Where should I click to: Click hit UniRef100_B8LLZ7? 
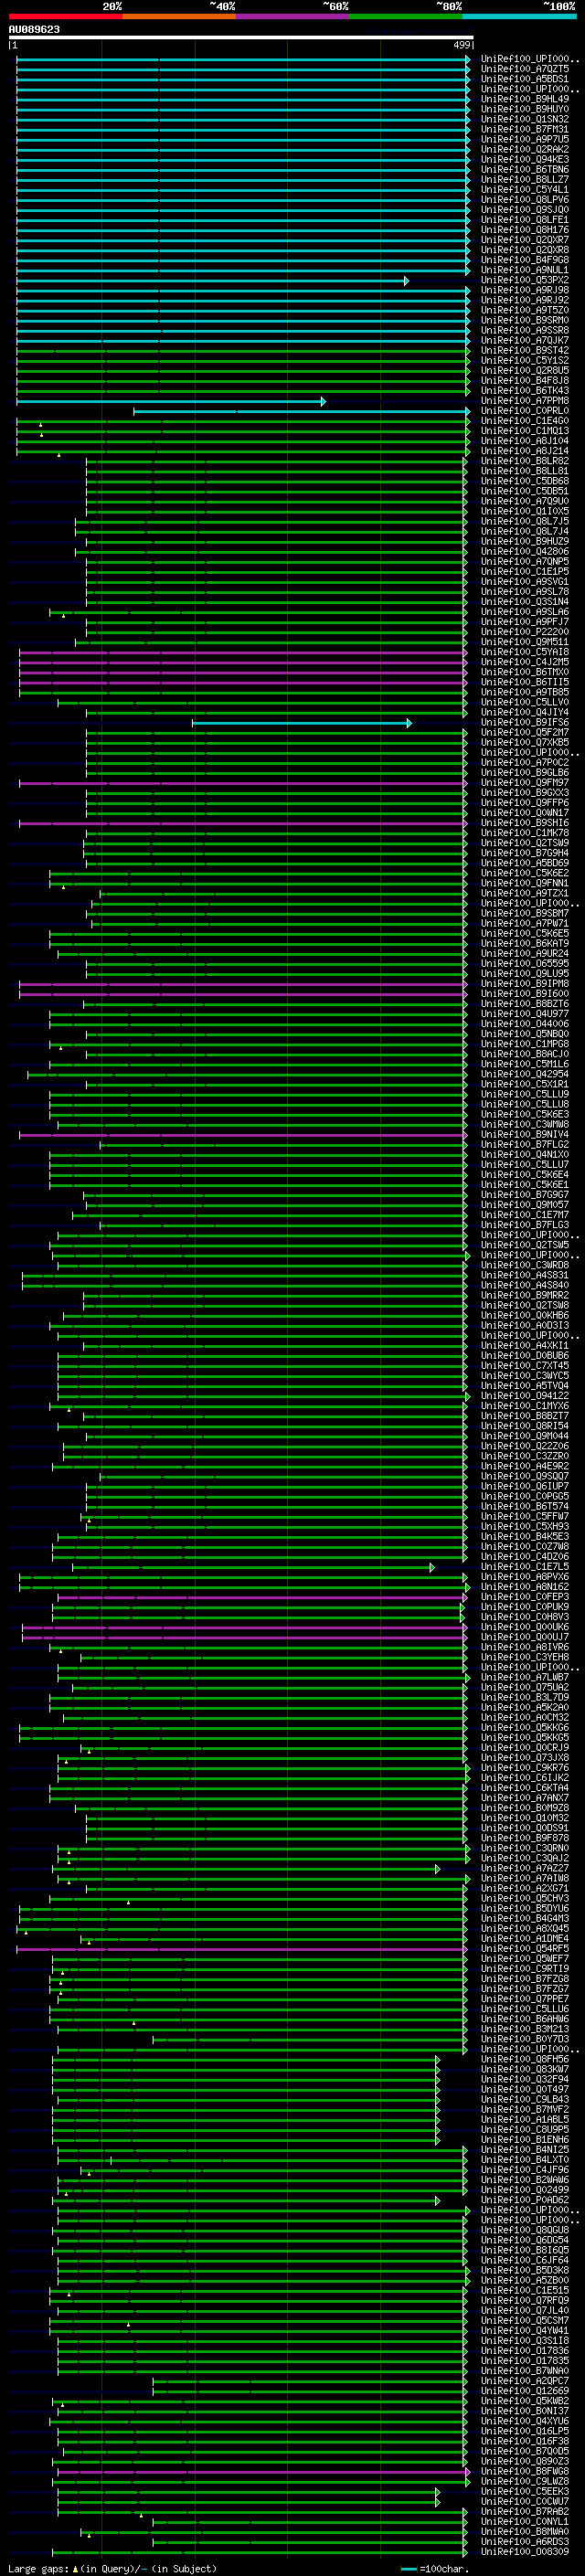click(525, 179)
